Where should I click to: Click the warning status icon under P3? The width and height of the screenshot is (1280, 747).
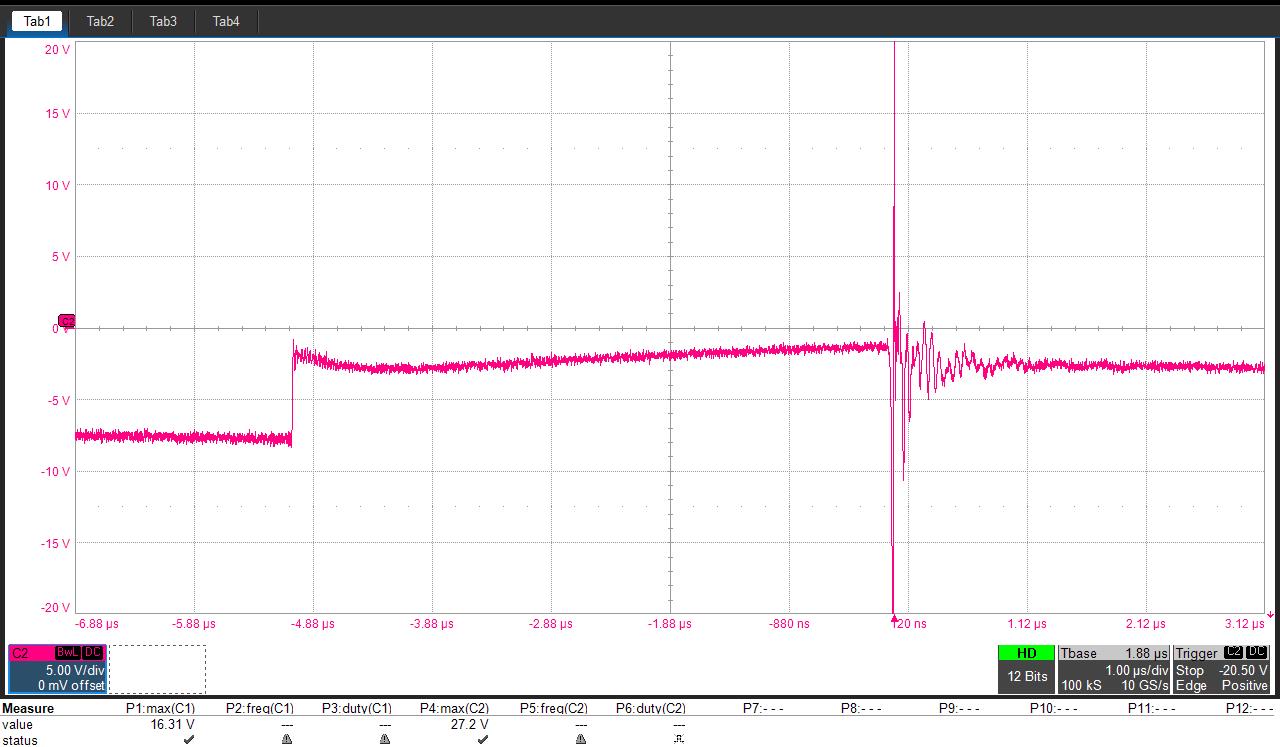coord(385,740)
